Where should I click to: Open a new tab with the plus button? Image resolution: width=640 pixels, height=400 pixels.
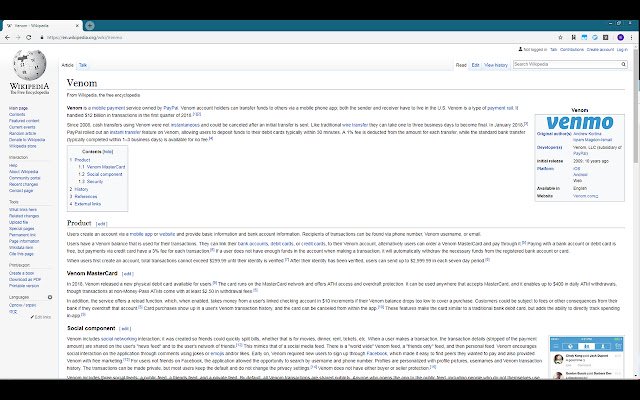(90, 26)
